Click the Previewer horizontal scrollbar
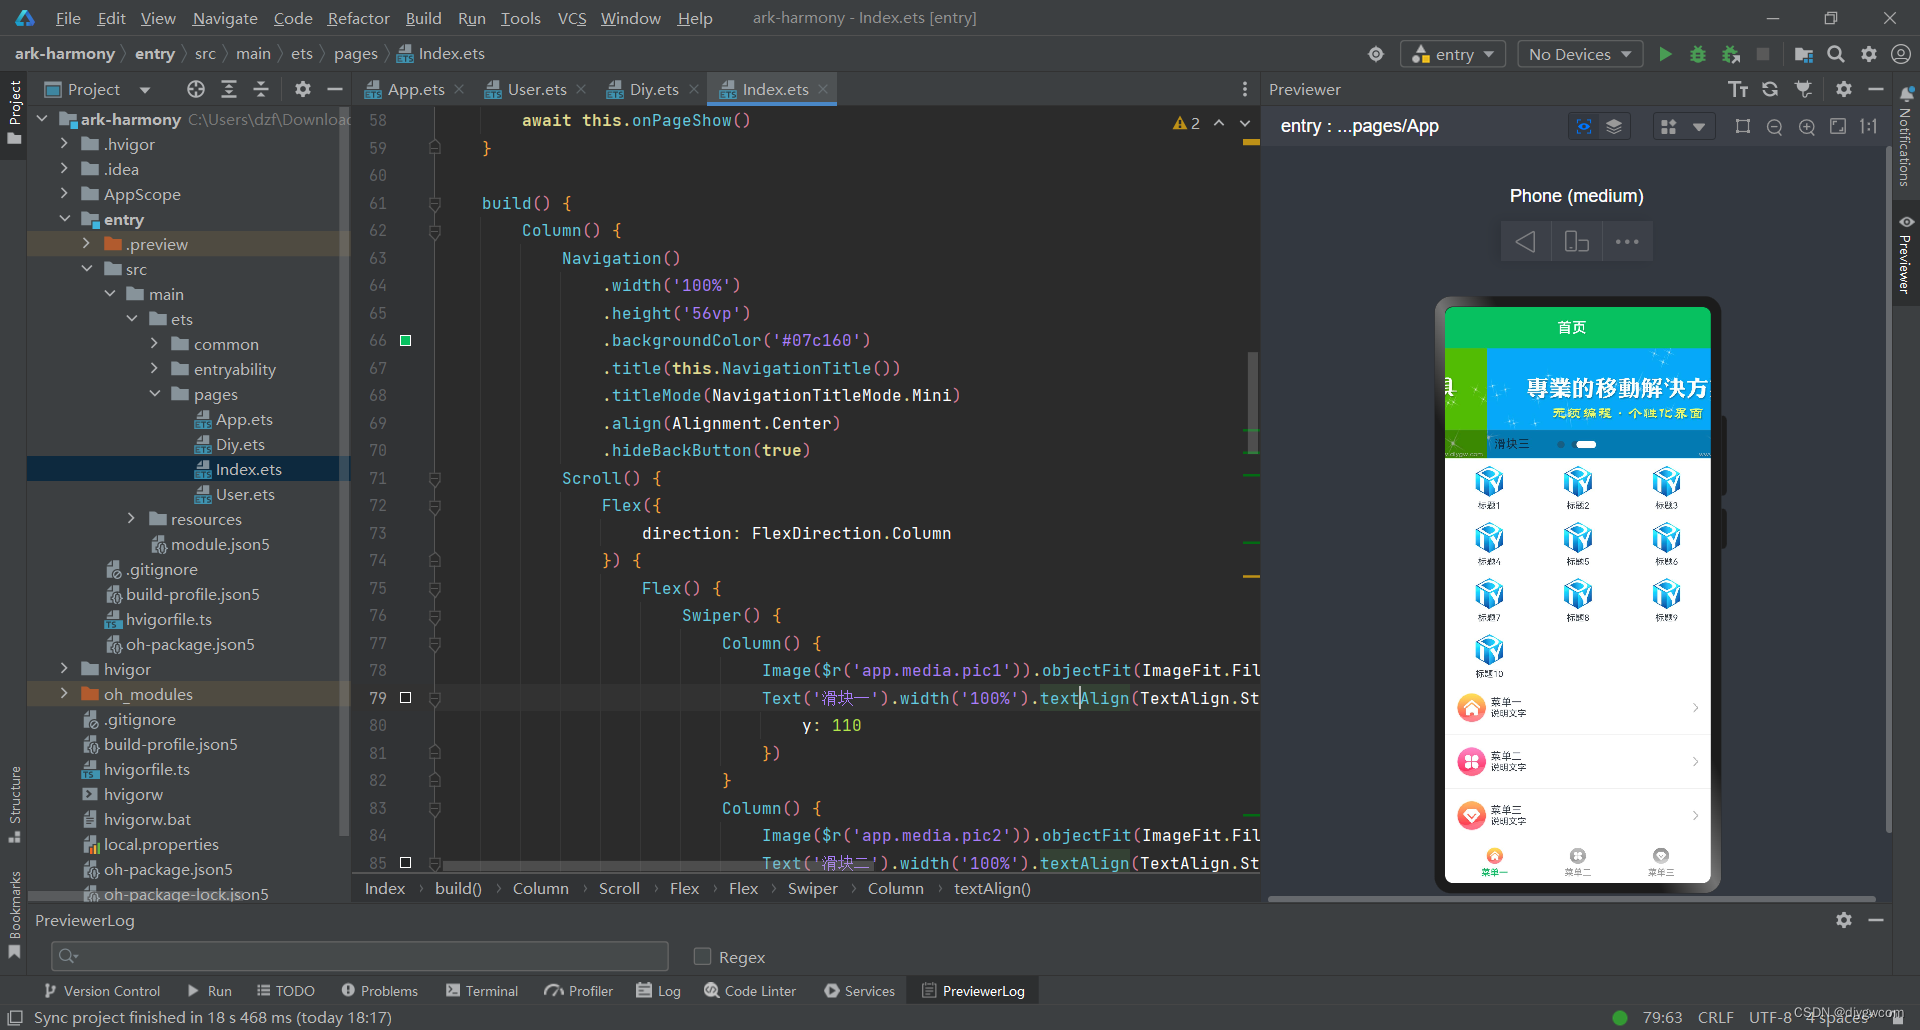The height and width of the screenshot is (1030, 1920). (x=1572, y=899)
